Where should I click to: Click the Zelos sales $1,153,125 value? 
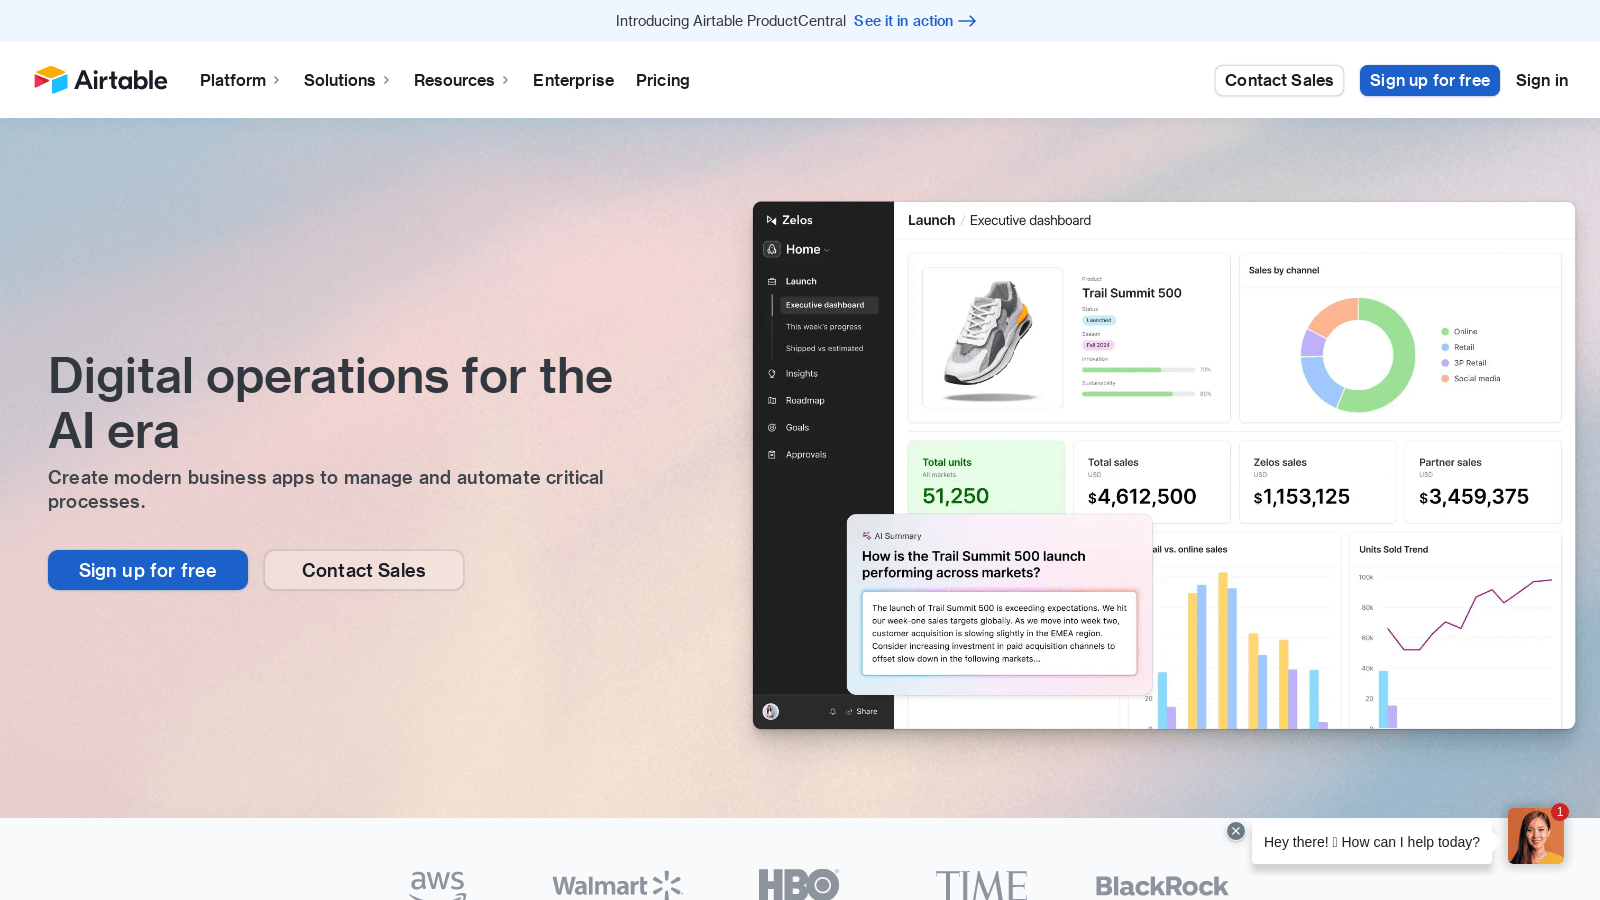1302,497
